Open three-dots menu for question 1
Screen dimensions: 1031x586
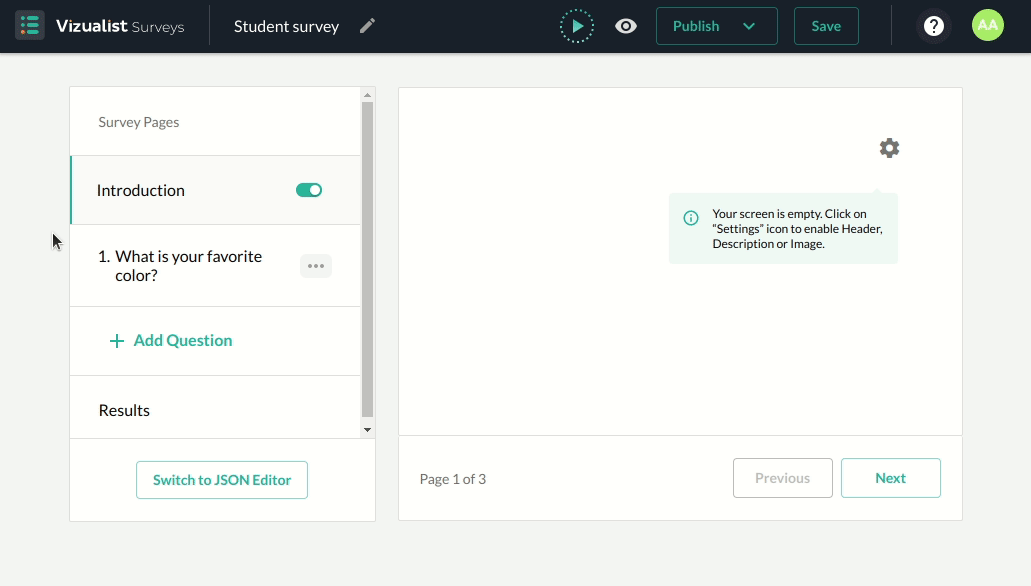click(316, 266)
